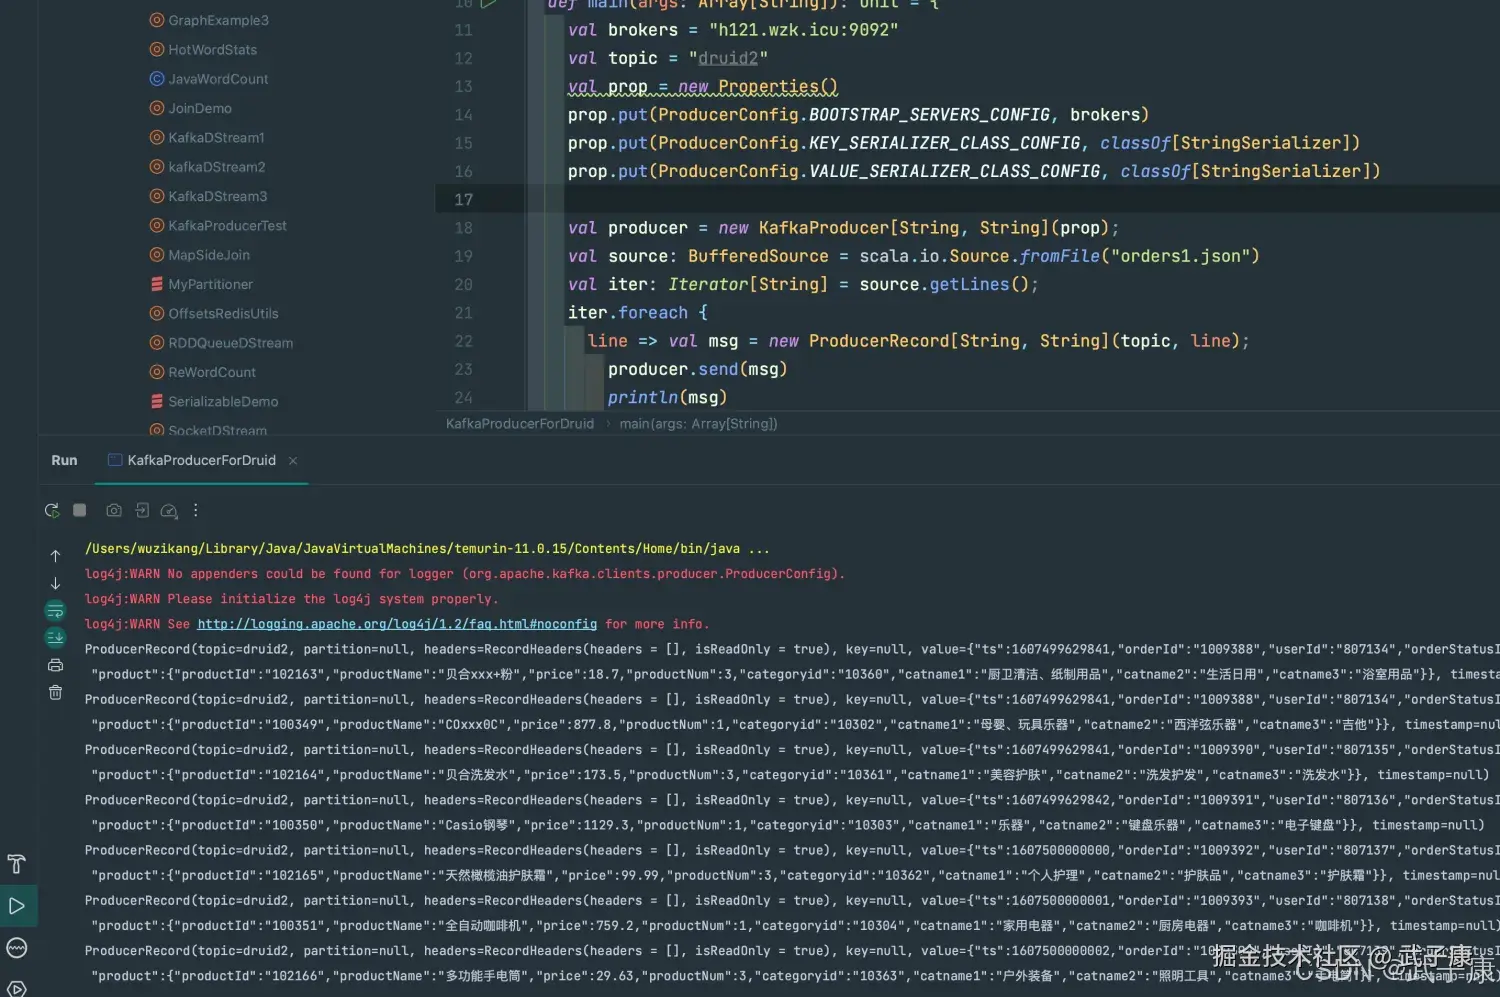Click the "h121.wzk.icu:9092" brokers string
This screenshot has width=1500, height=997.
tap(803, 30)
